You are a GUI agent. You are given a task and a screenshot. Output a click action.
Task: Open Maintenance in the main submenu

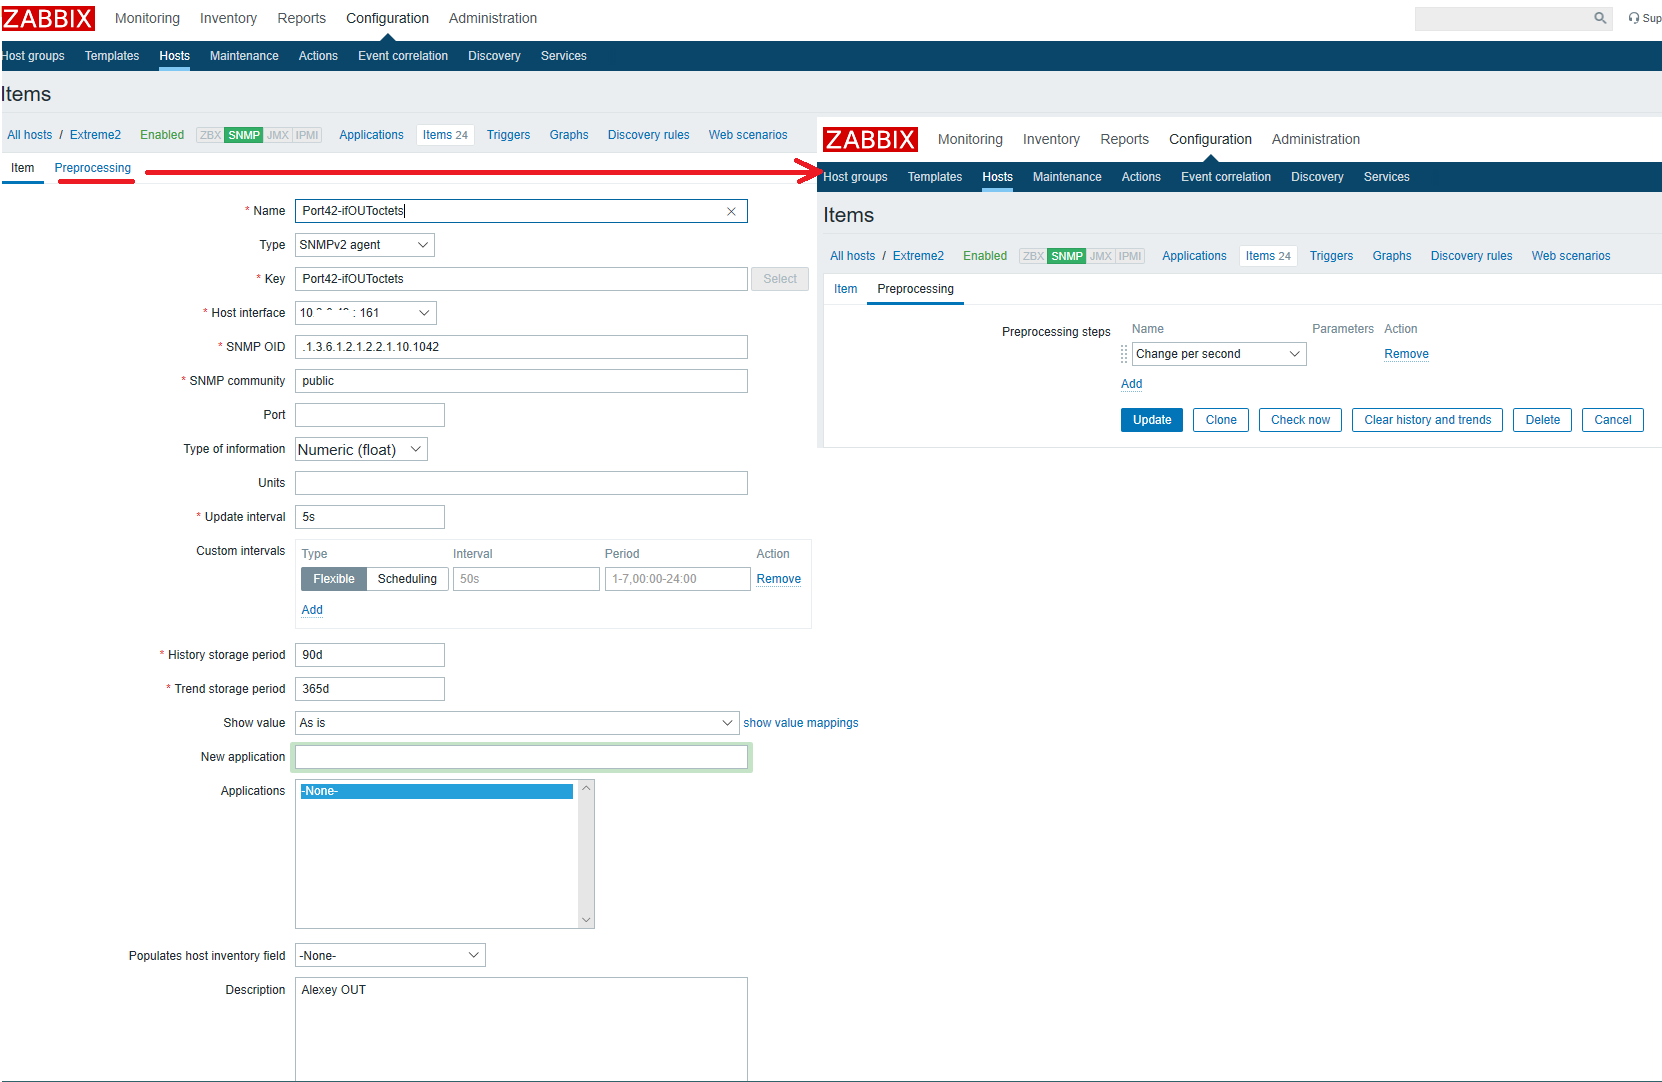tap(244, 56)
